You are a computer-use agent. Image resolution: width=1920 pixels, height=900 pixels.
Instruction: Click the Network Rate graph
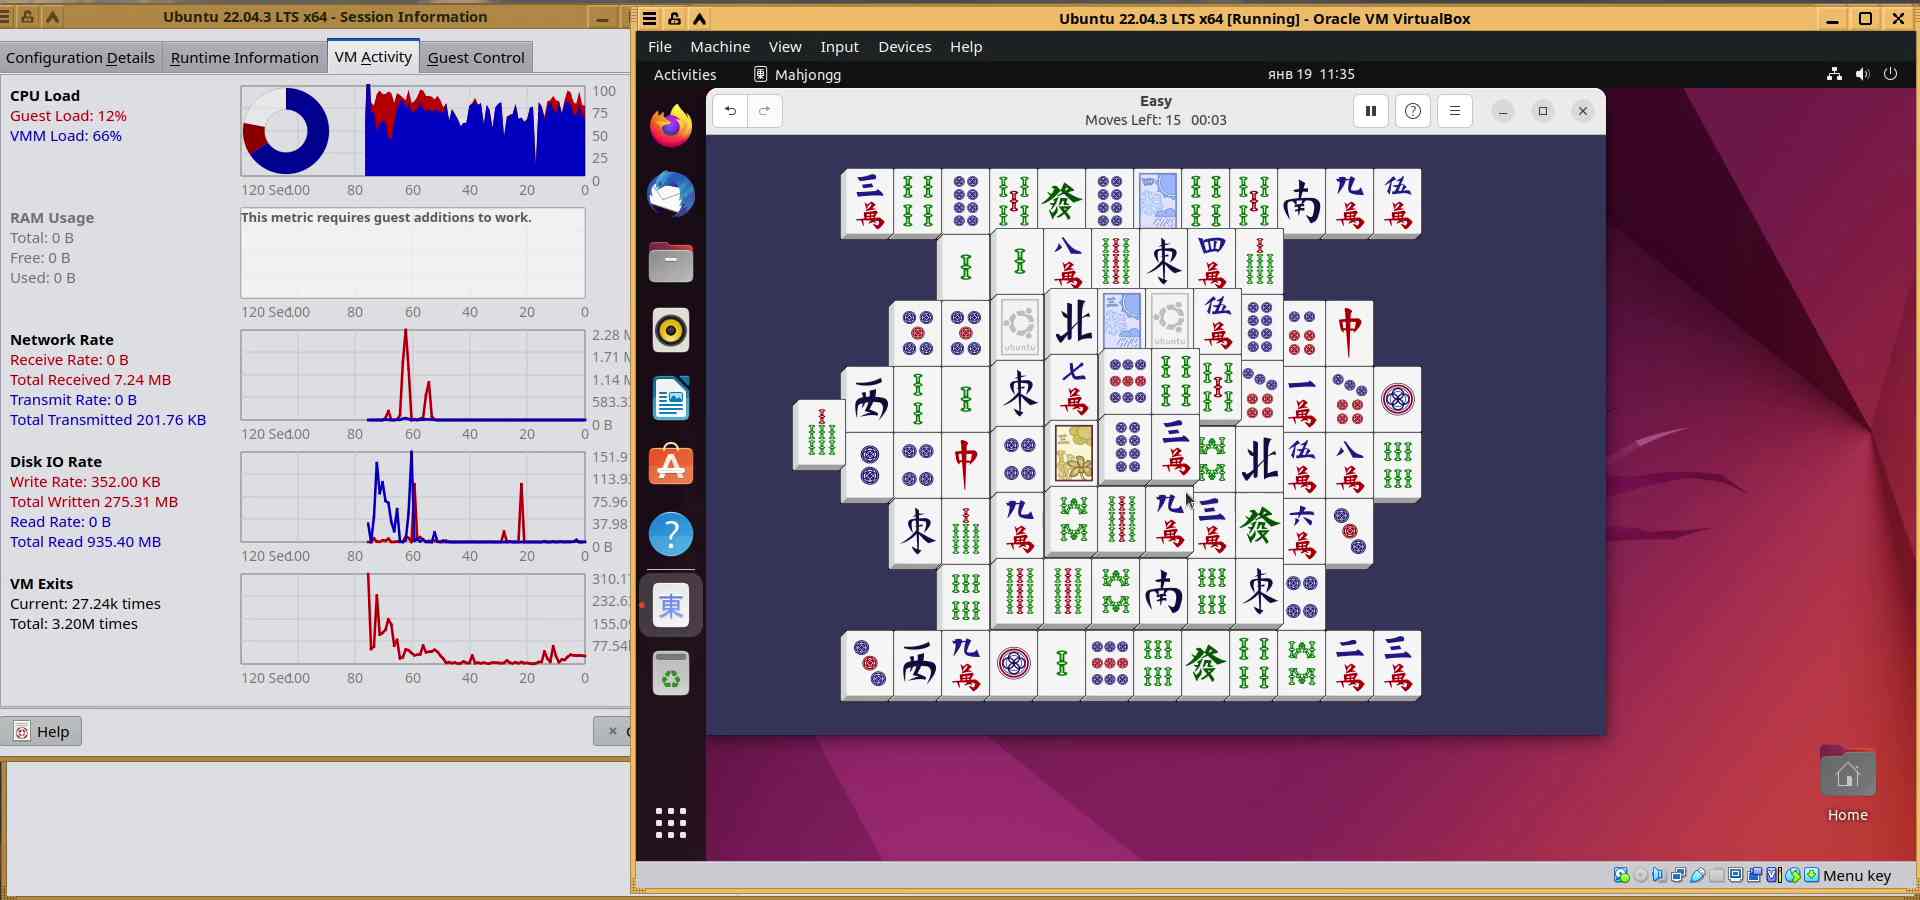coord(413,375)
